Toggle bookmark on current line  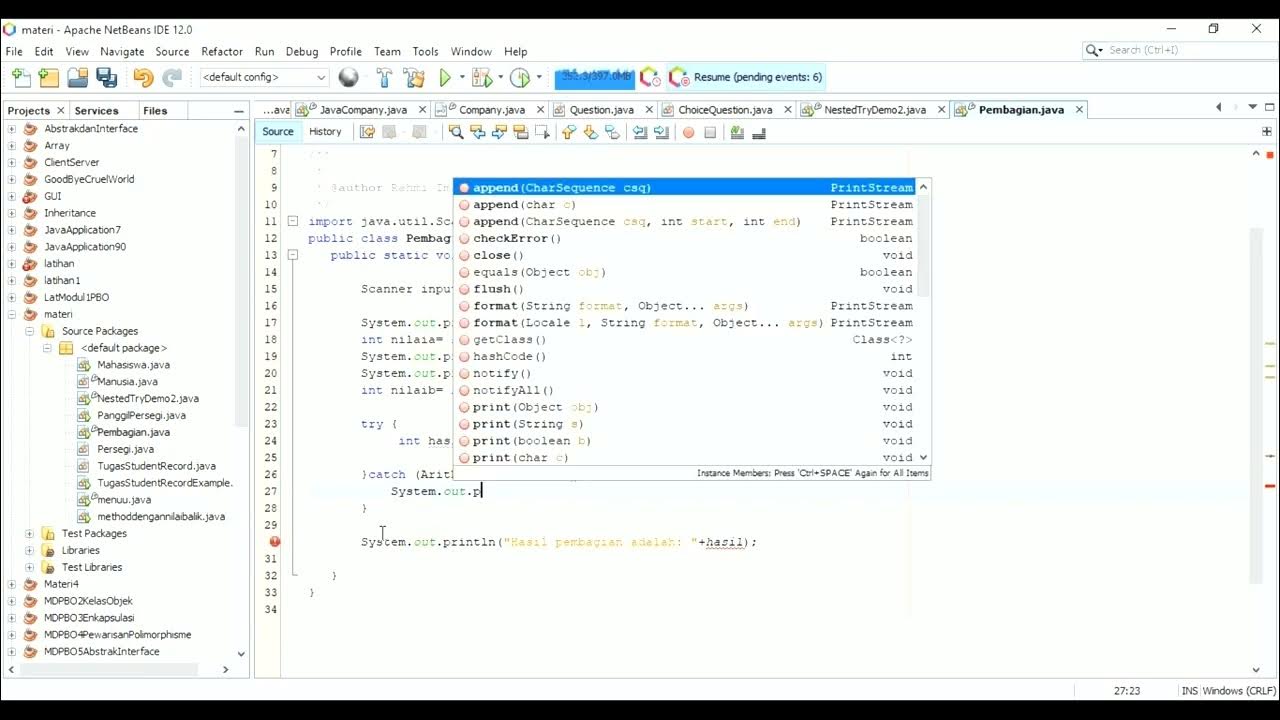613,132
